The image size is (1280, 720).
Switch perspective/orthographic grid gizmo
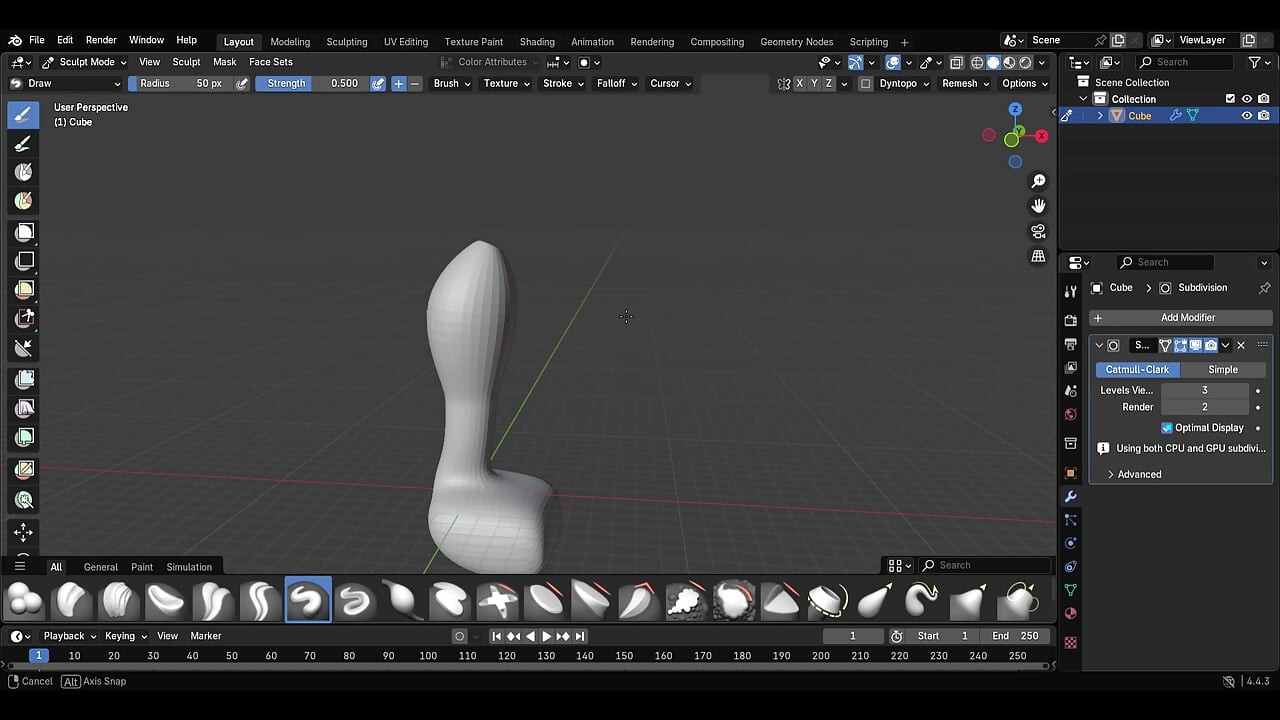1038,256
